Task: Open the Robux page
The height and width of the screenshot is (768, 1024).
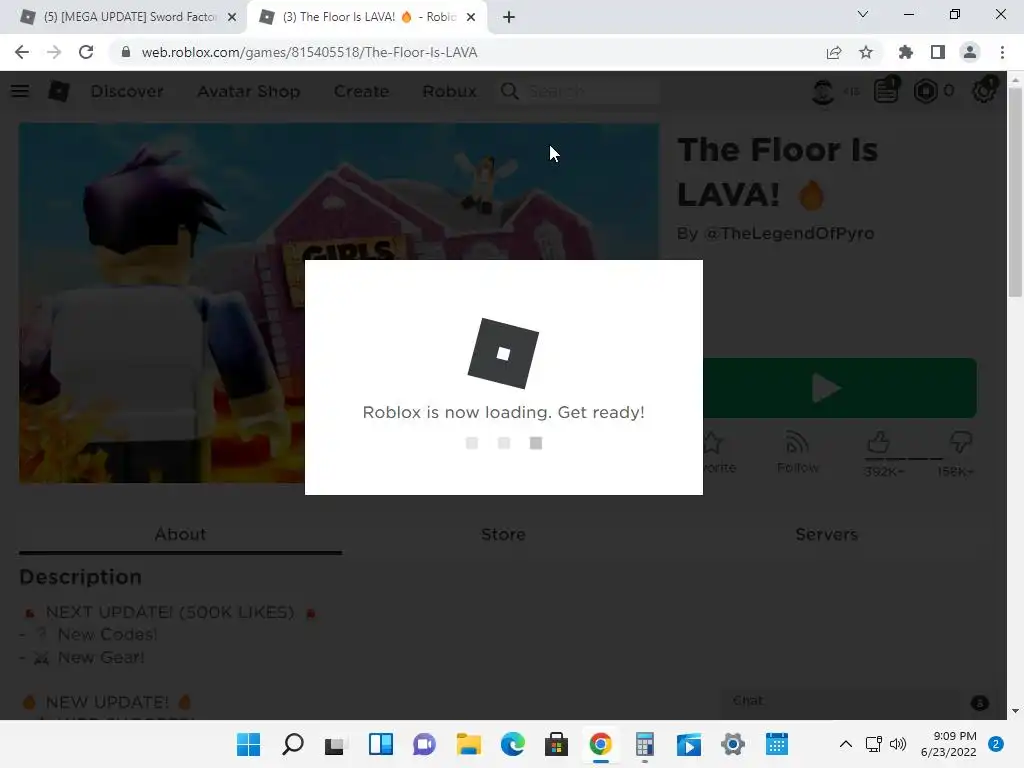Action: click(x=449, y=91)
